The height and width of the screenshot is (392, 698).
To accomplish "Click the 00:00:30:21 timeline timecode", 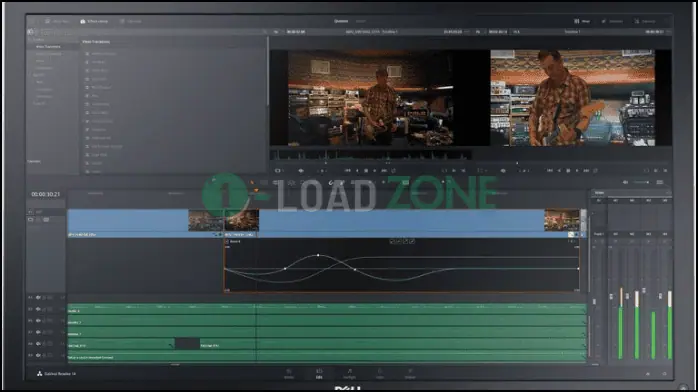I will (x=45, y=194).
